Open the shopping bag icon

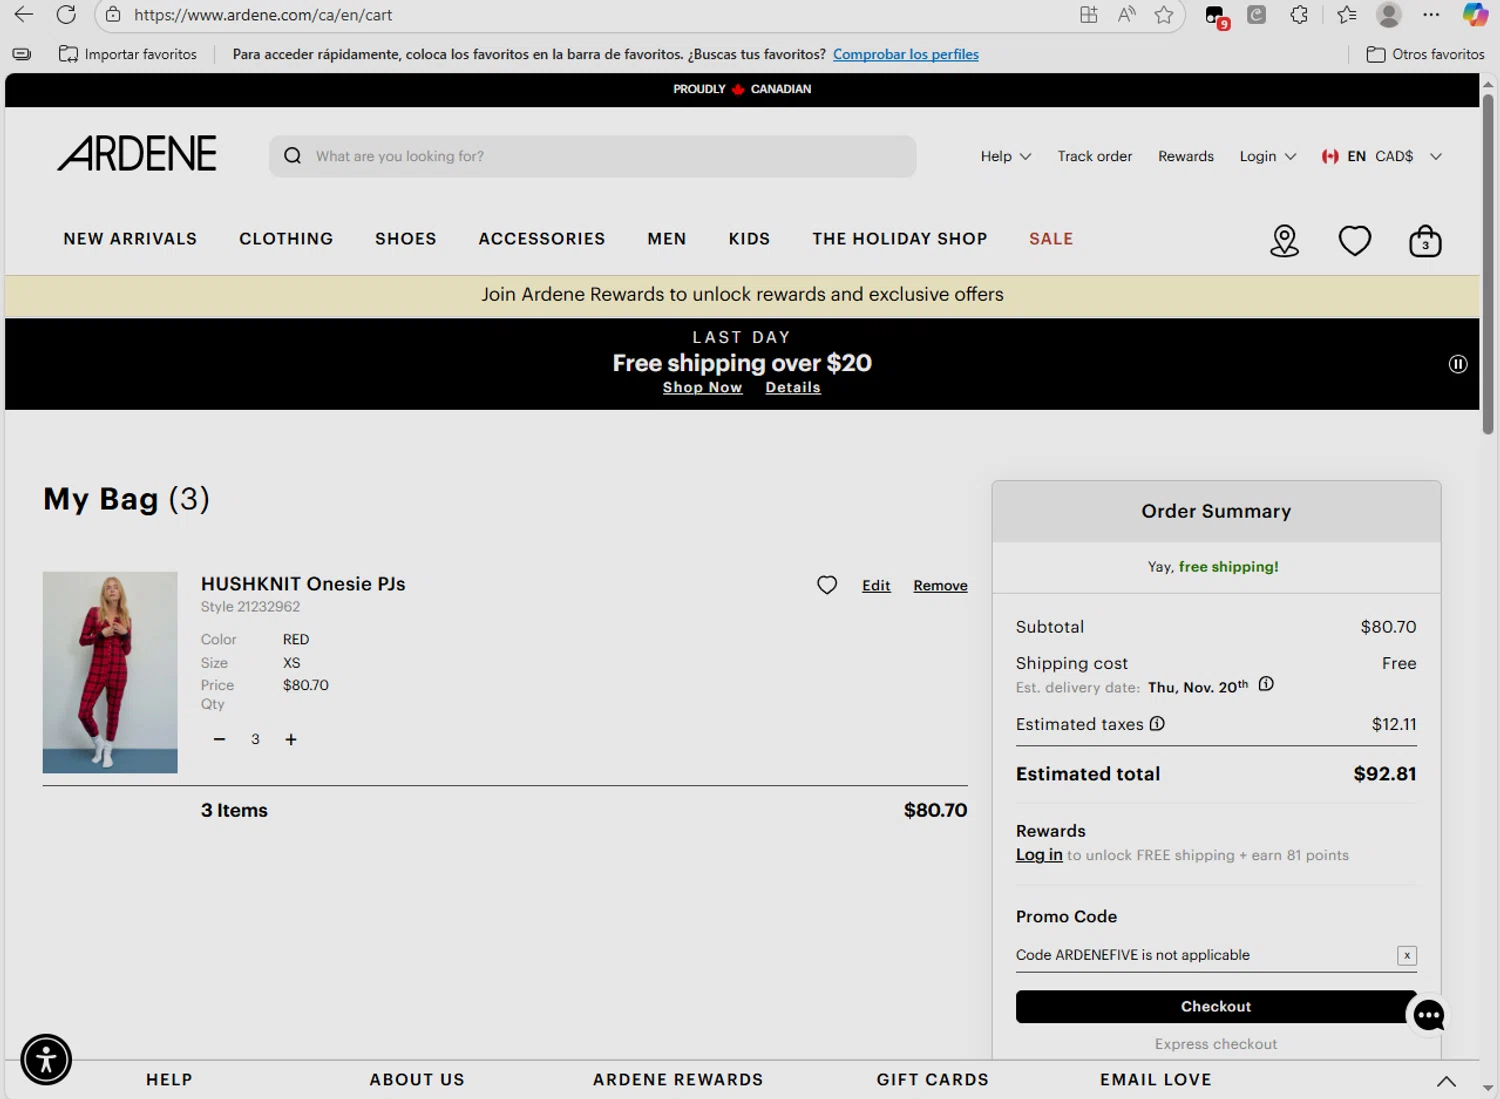coord(1425,241)
